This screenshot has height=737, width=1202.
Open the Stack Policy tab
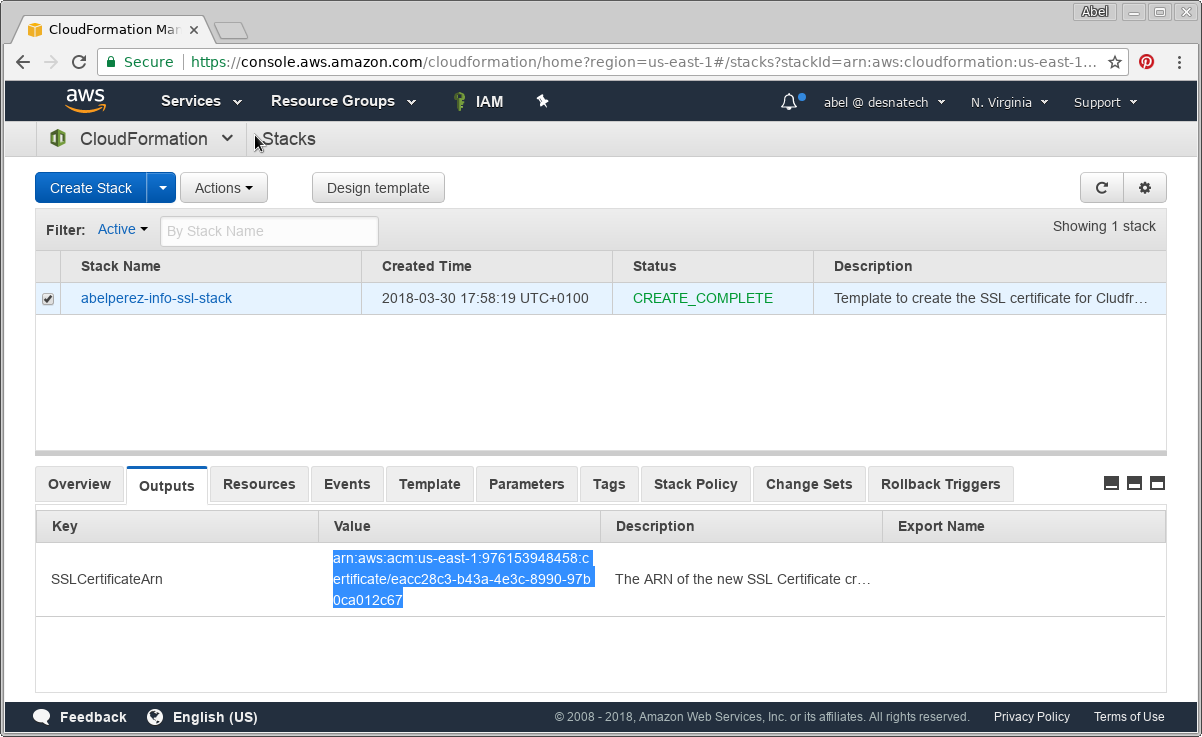coord(696,484)
